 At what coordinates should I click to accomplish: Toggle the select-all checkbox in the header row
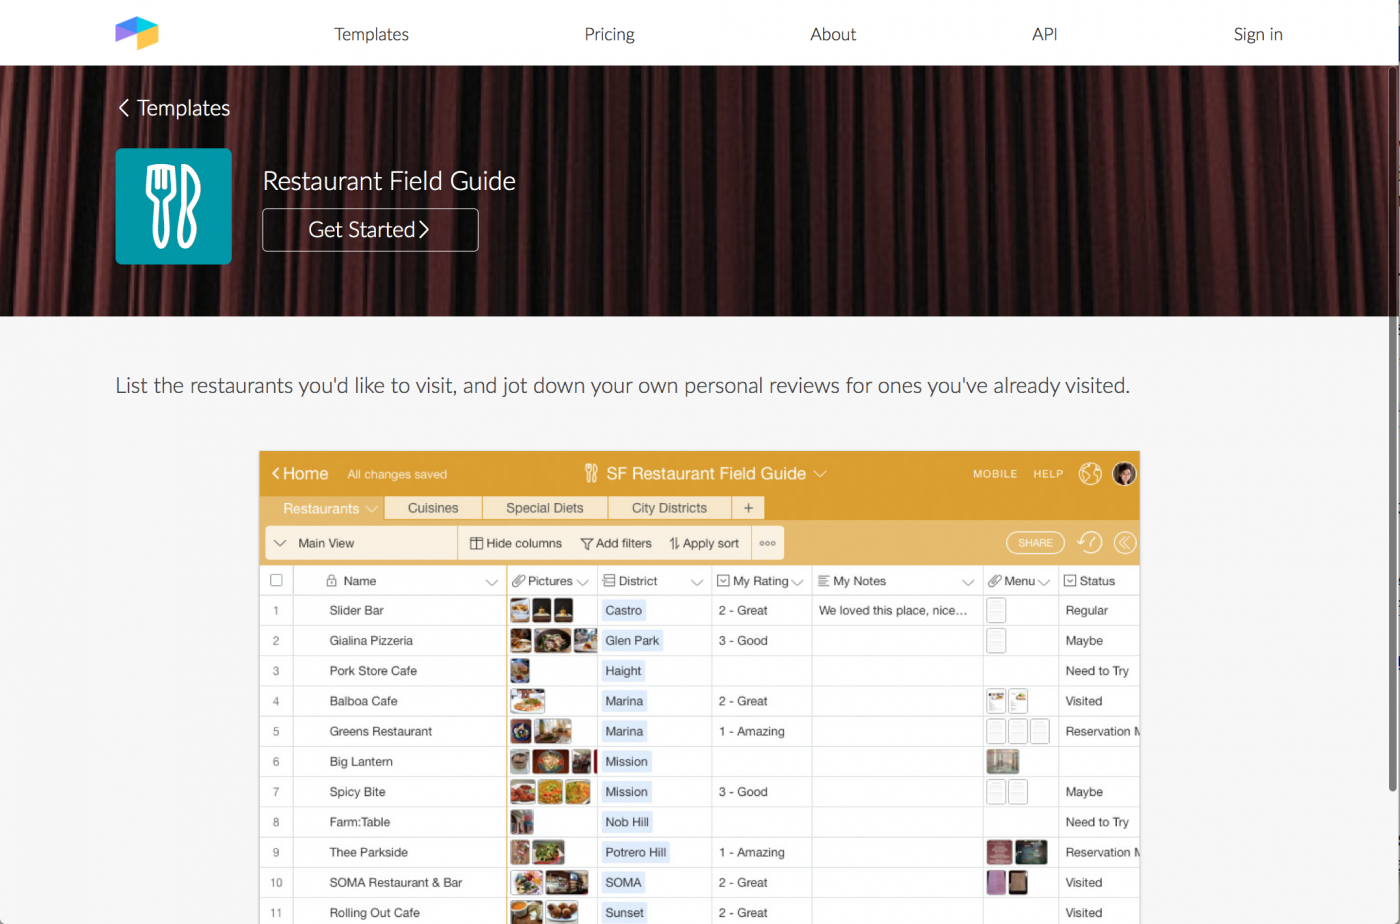pyautogui.click(x=277, y=581)
